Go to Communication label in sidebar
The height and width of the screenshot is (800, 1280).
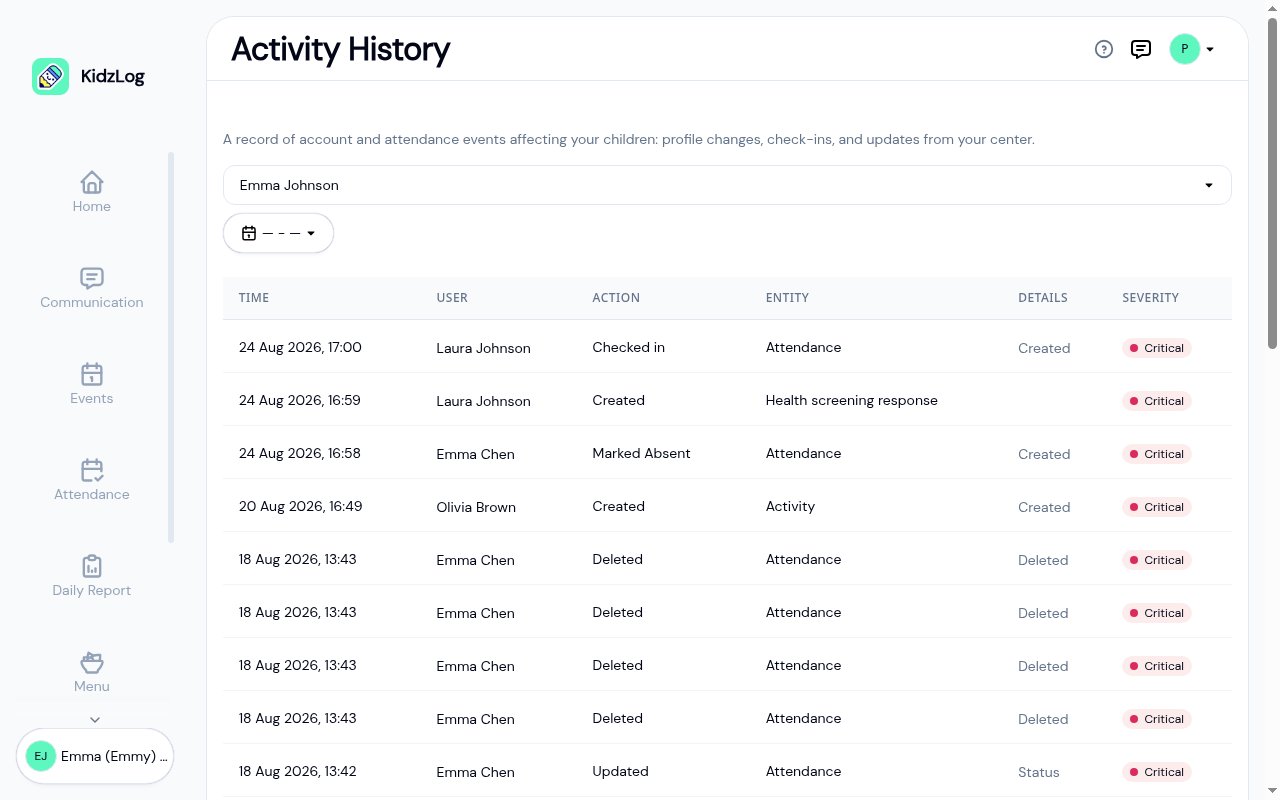[x=92, y=302]
